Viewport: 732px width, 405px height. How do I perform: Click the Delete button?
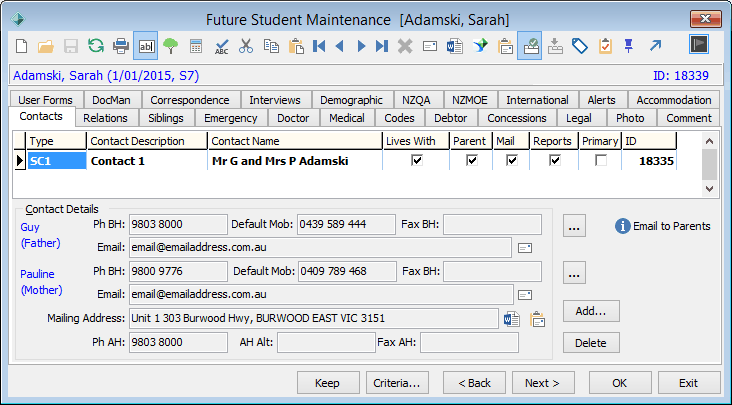[x=591, y=343]
